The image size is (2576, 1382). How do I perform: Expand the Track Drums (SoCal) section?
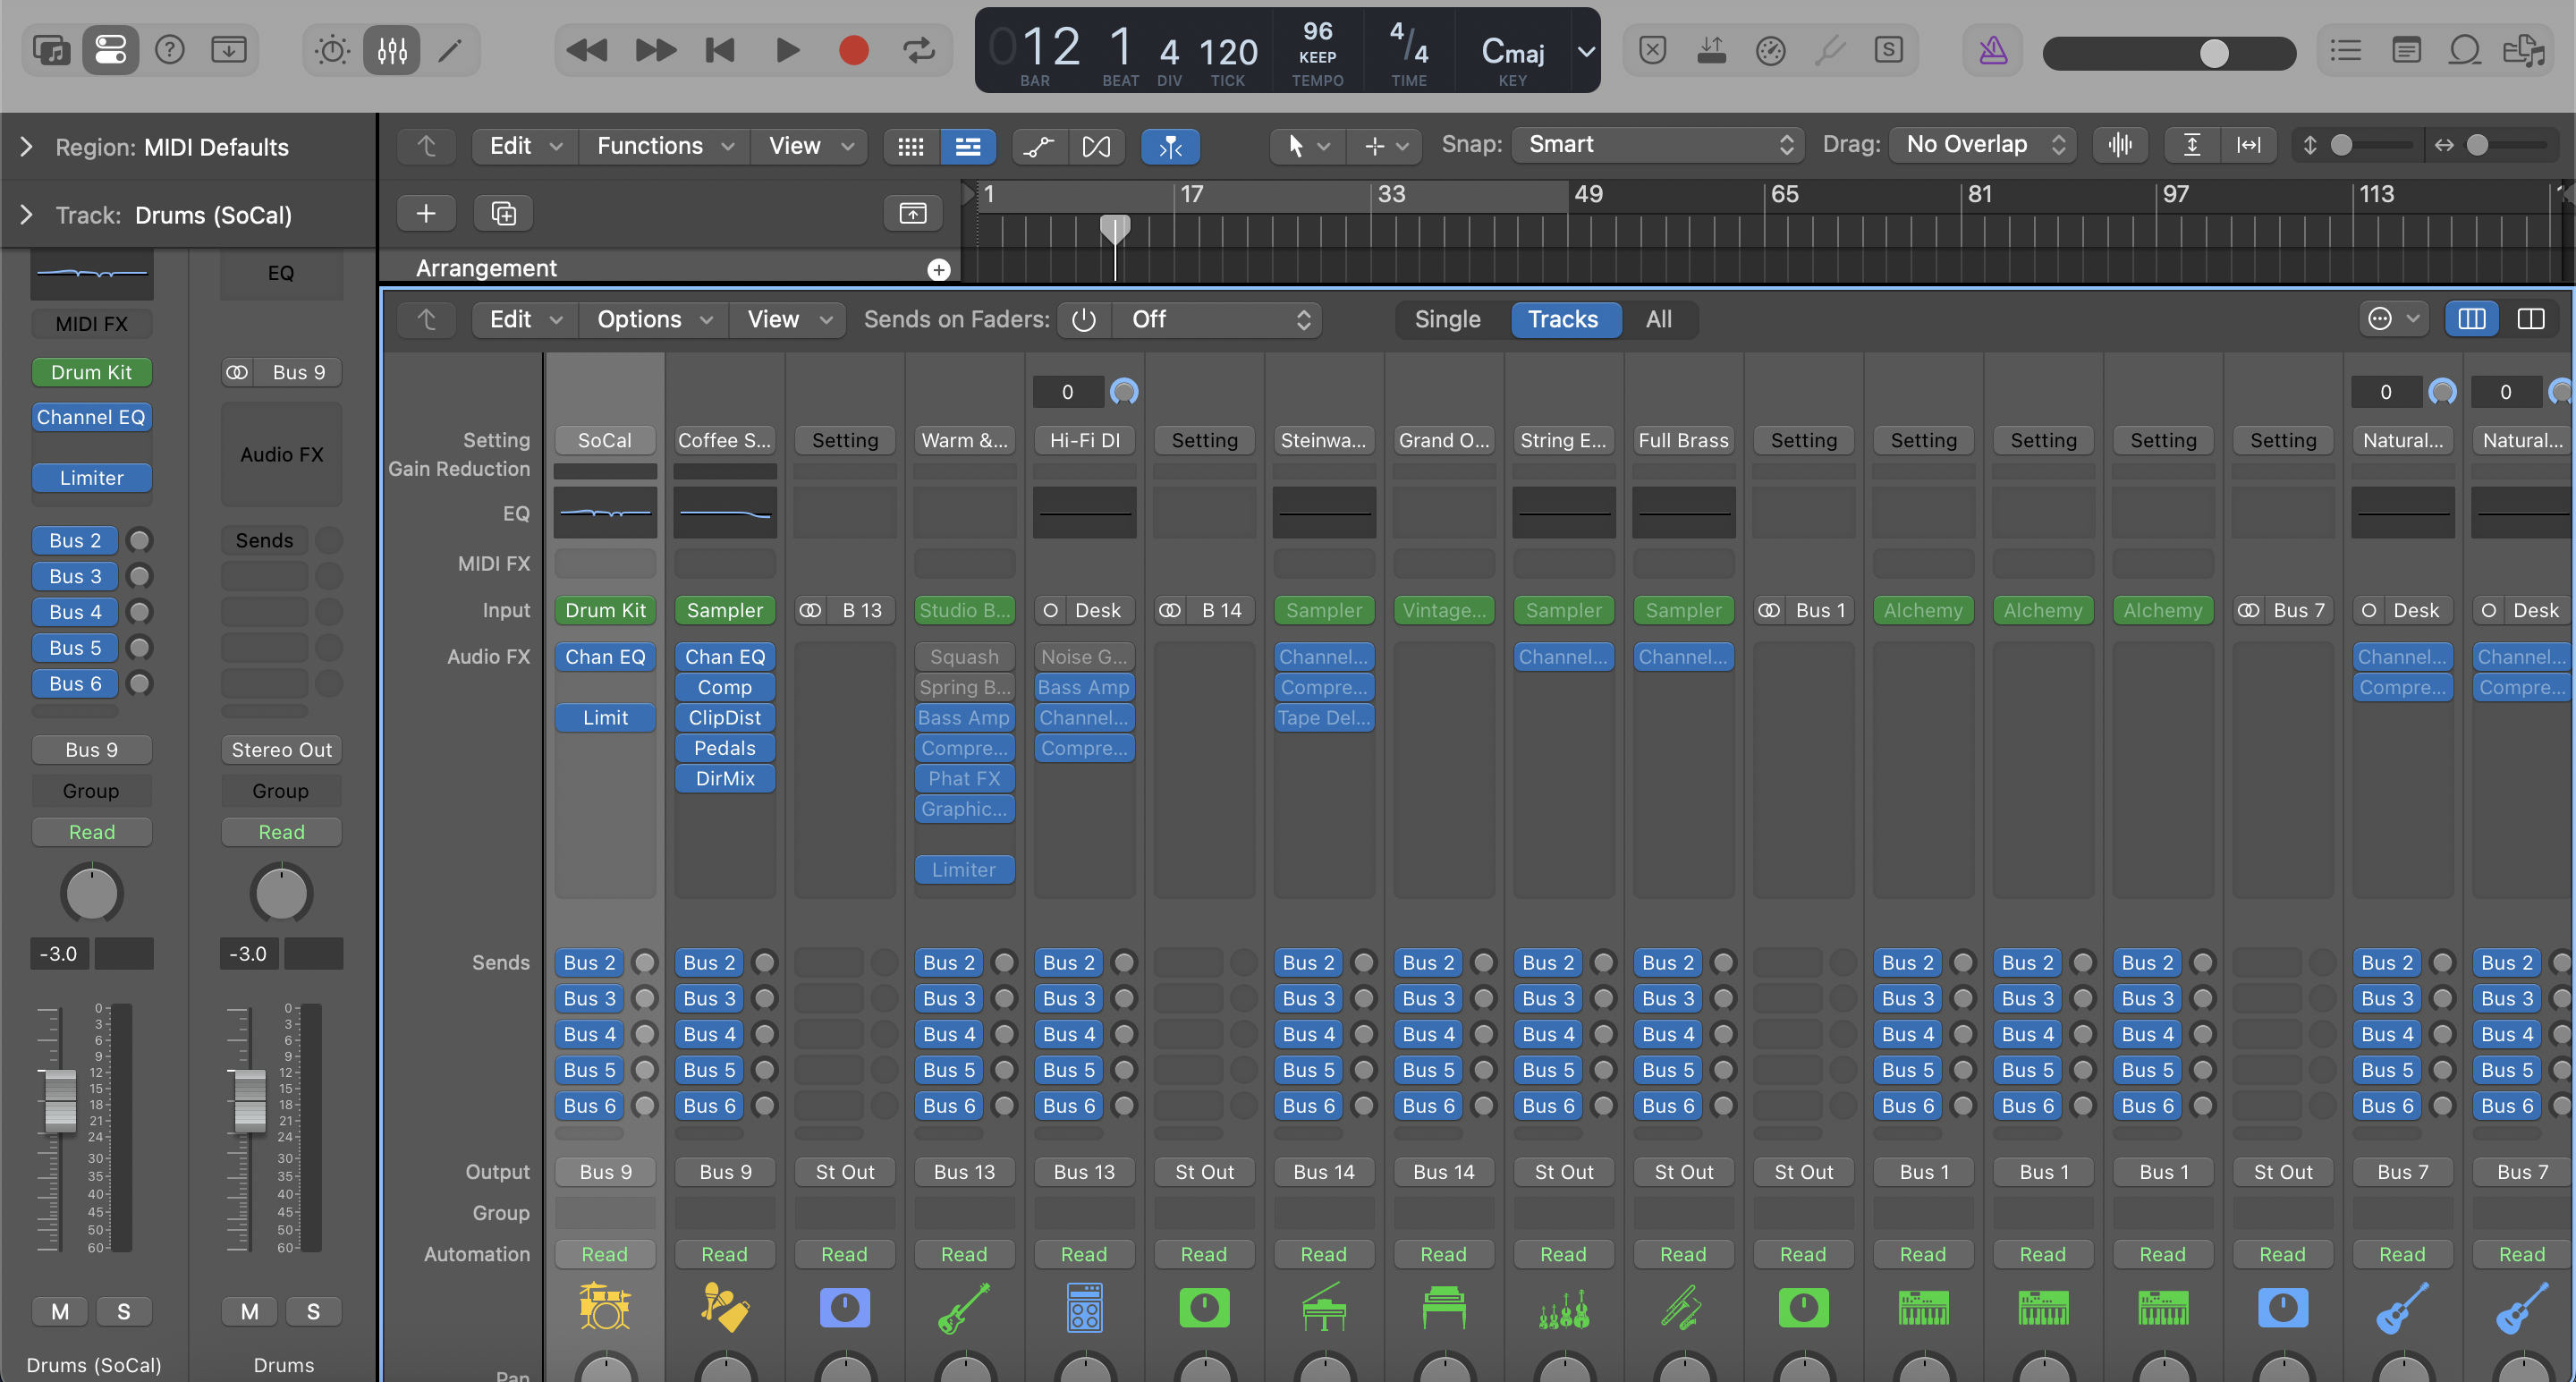point(27,215)
